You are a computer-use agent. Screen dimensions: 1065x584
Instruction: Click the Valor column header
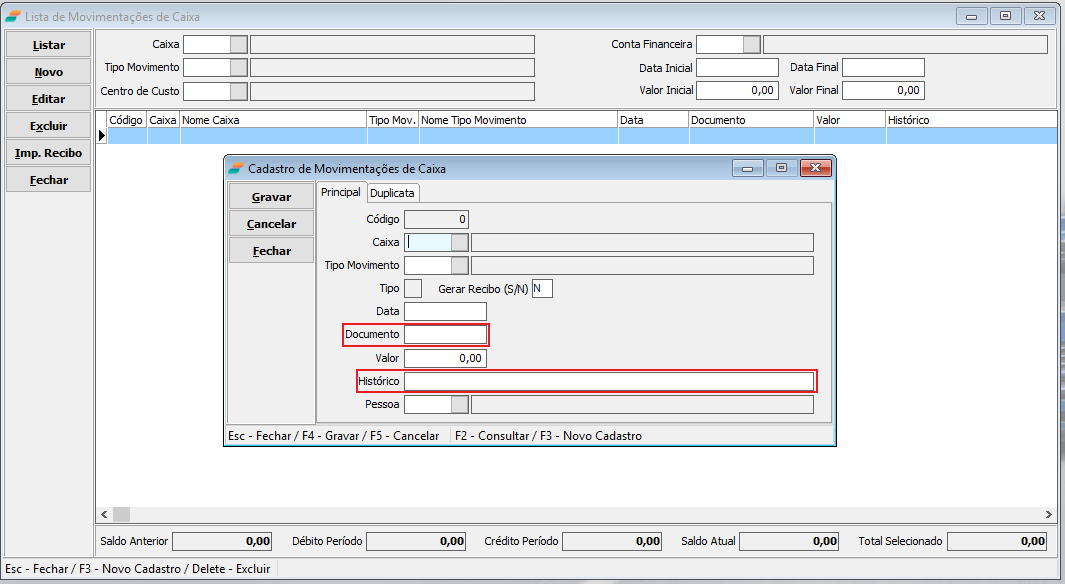pos(848,120)
